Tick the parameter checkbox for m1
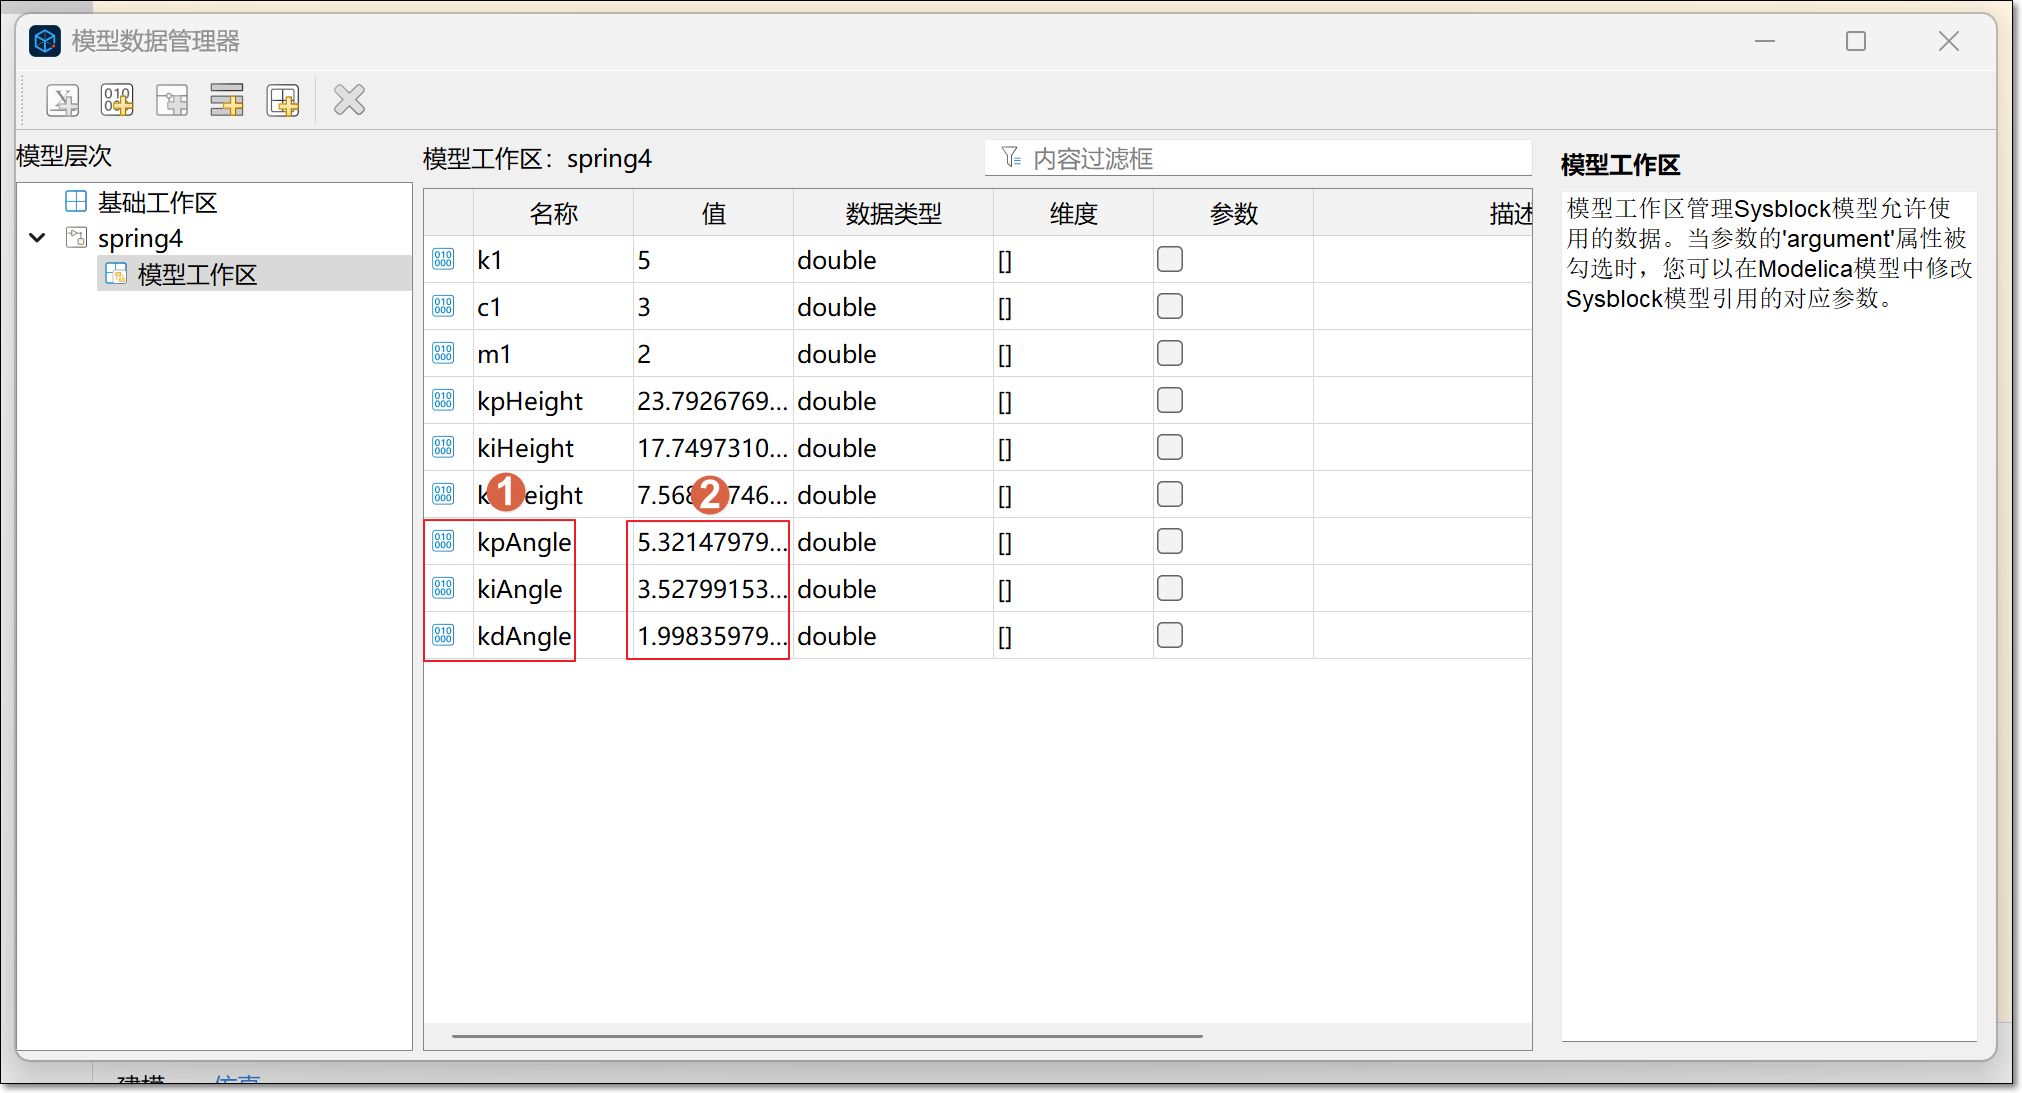The image size is (2022, 1093). 1170,354
